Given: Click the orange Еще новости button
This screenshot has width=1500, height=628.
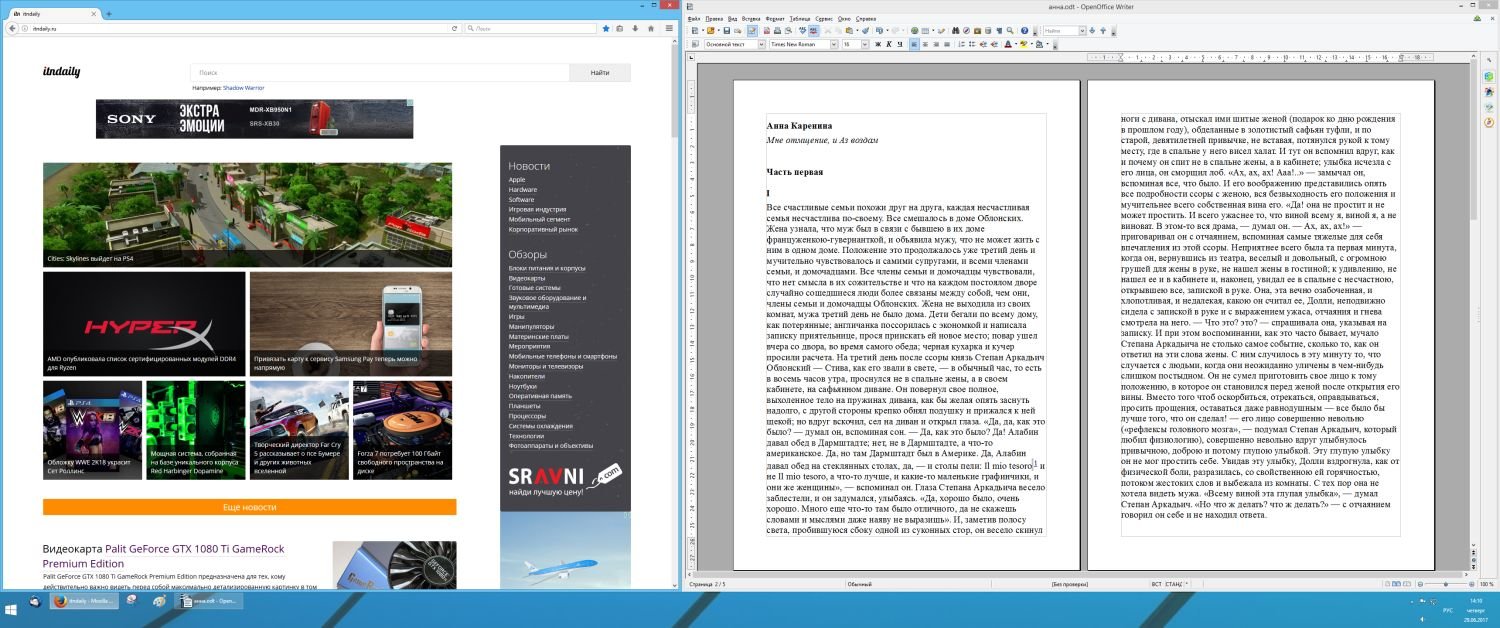Looking at the screenshot, I should (249, 507).
